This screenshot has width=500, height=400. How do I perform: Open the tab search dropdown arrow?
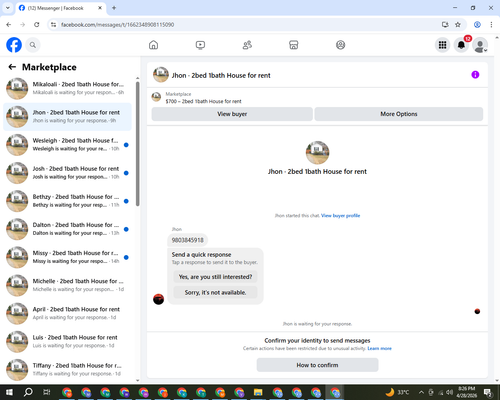[8, 8]
